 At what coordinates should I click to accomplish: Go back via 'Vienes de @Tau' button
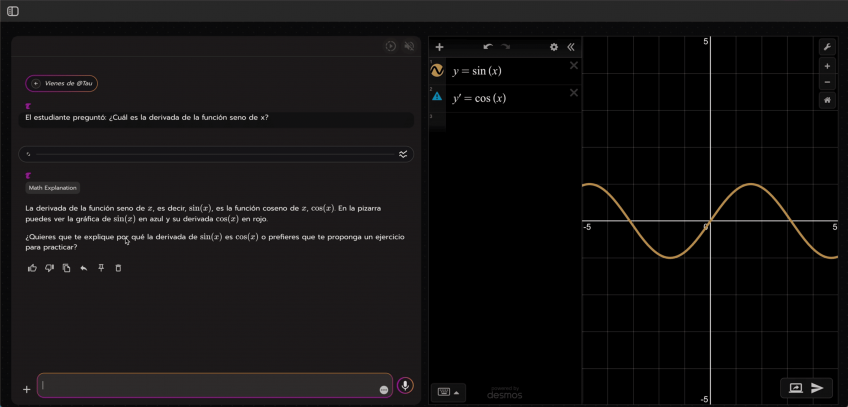(x=62, y=84)
